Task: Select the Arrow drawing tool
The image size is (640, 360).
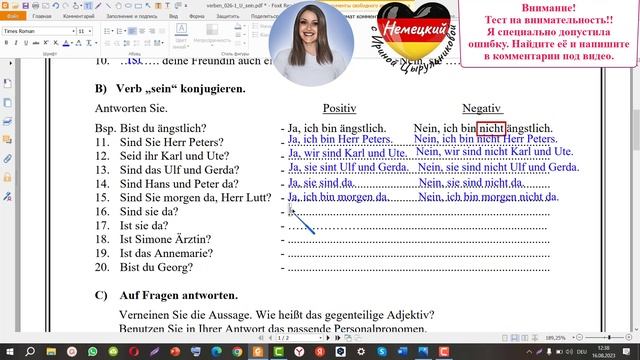Action: (148, 5)
